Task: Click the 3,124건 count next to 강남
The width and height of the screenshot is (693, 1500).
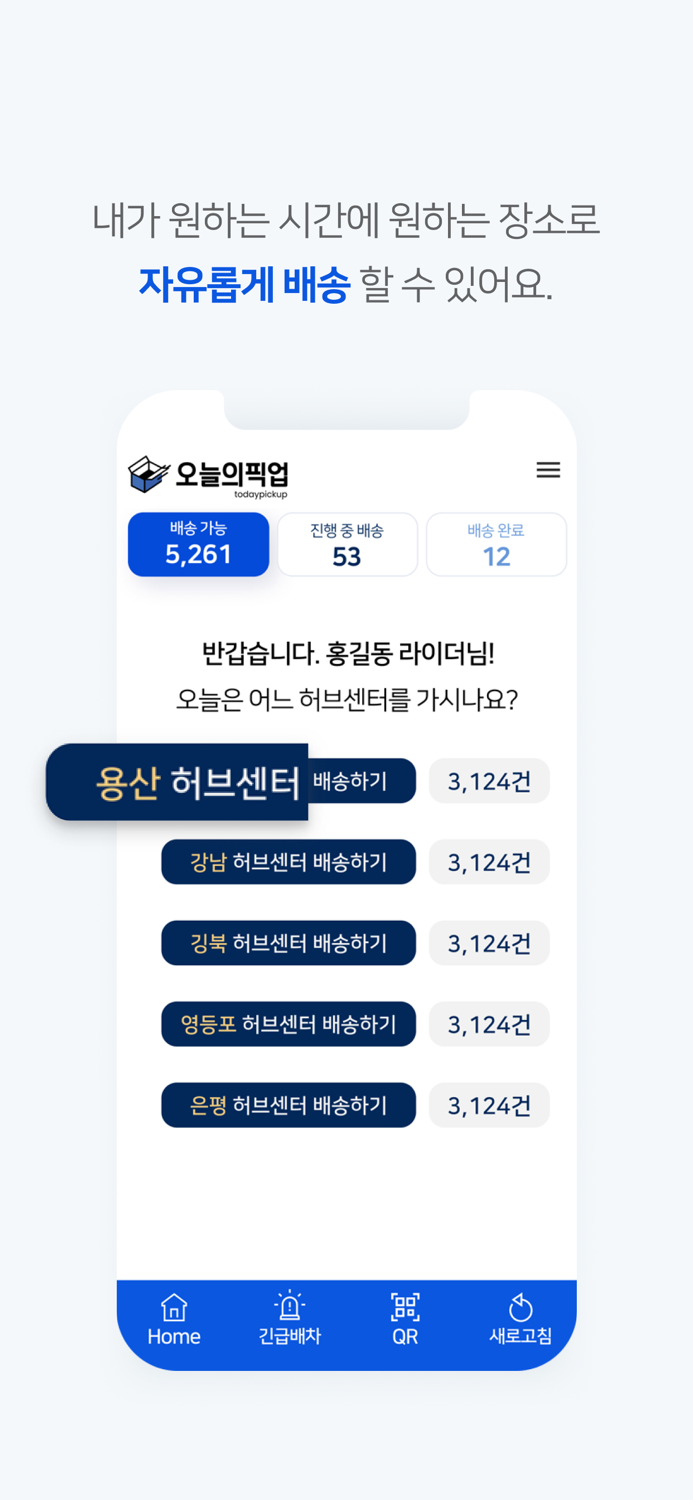Action: 489,861
